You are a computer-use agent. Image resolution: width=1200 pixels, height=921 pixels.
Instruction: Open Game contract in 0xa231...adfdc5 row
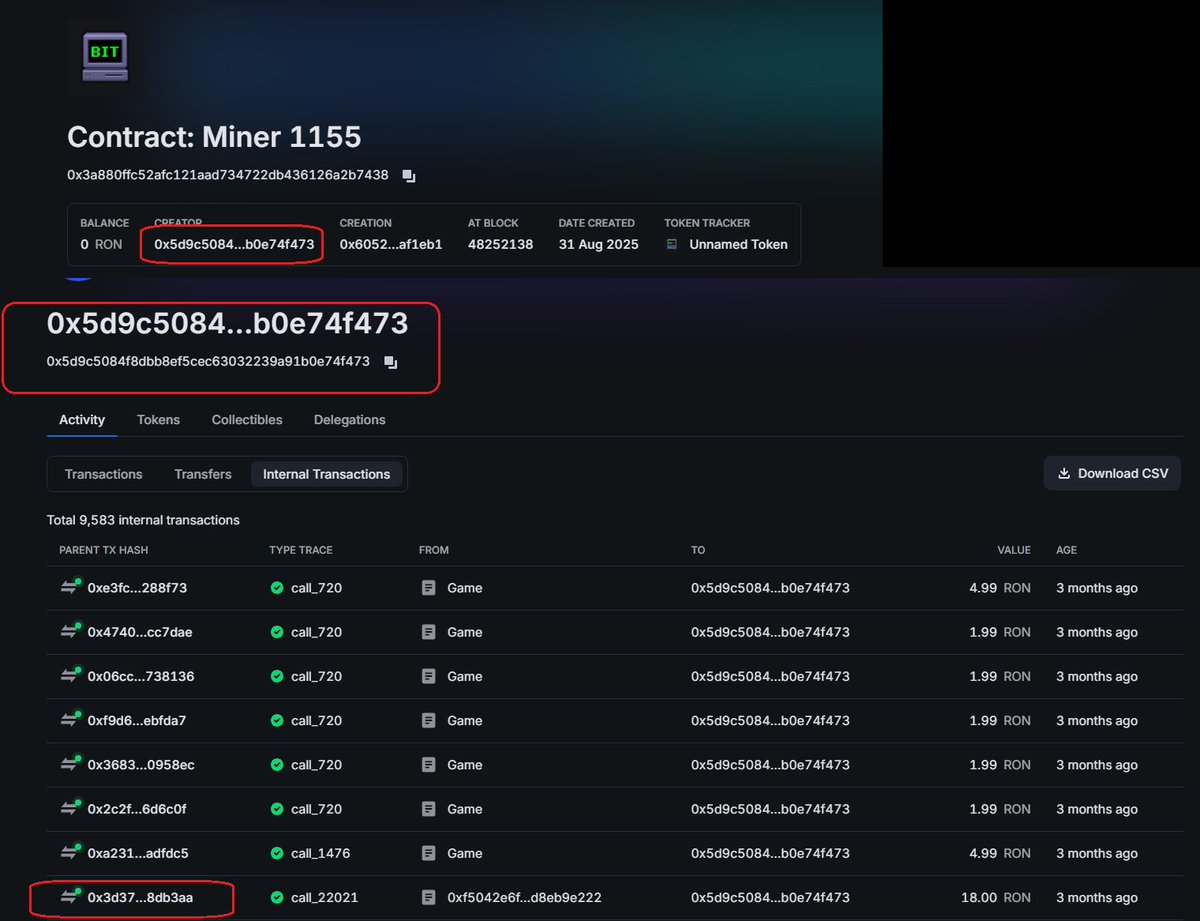pos(465,853)
